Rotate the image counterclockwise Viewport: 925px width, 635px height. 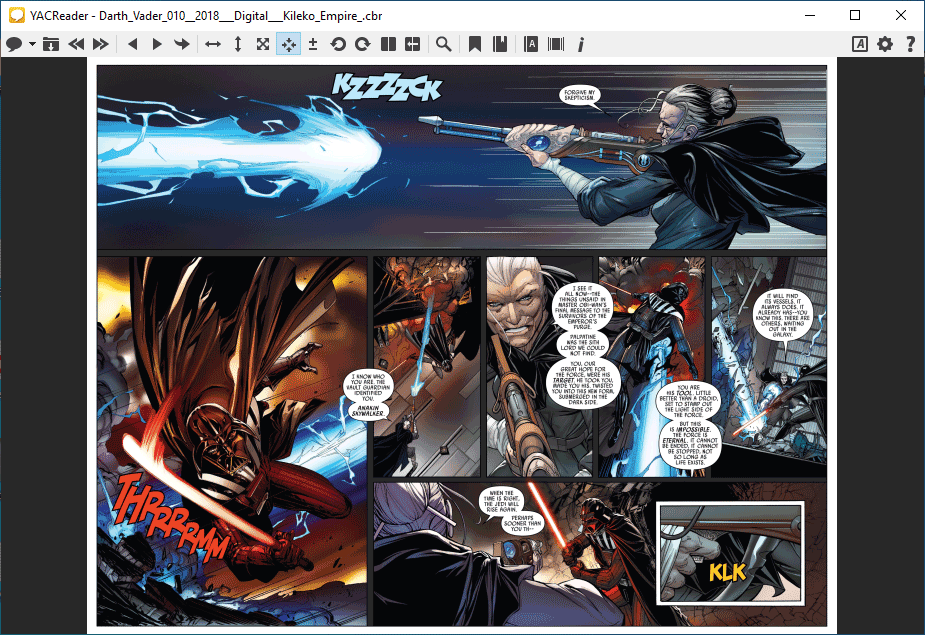click(338, 44)
